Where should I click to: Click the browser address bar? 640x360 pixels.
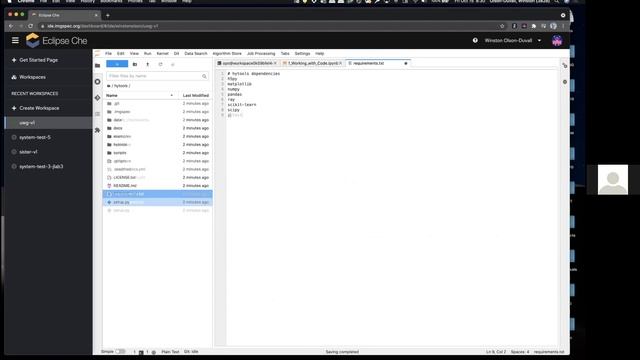[x=269, y=26]
